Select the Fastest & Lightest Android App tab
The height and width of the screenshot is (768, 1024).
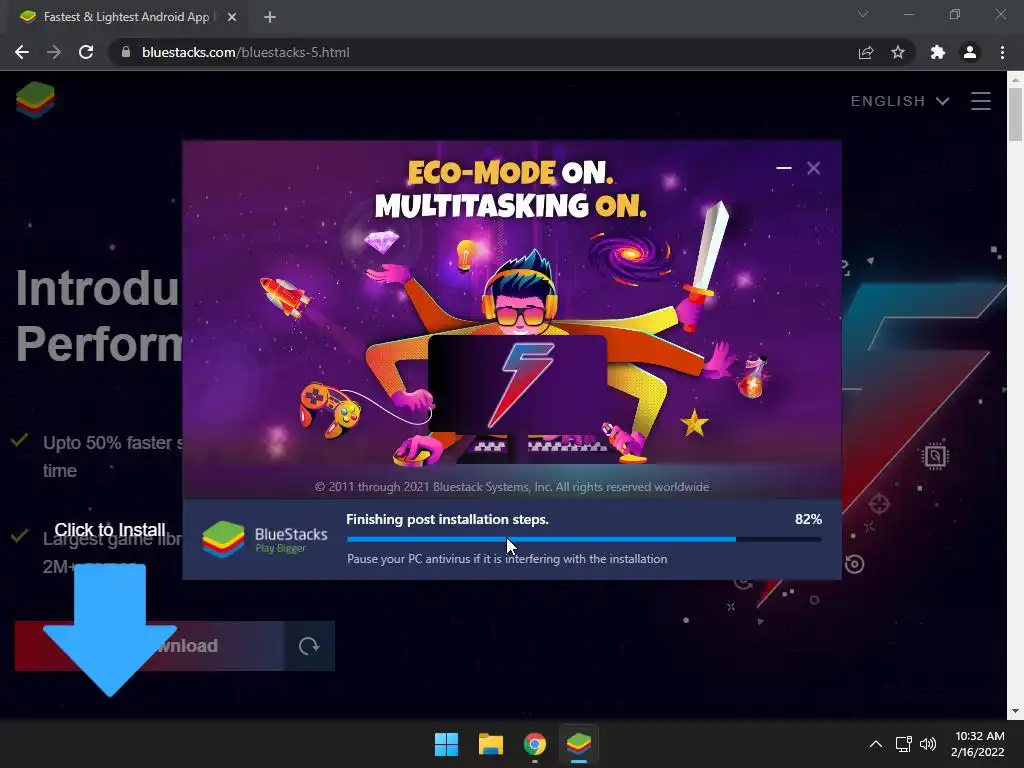[x=124, y=17]
